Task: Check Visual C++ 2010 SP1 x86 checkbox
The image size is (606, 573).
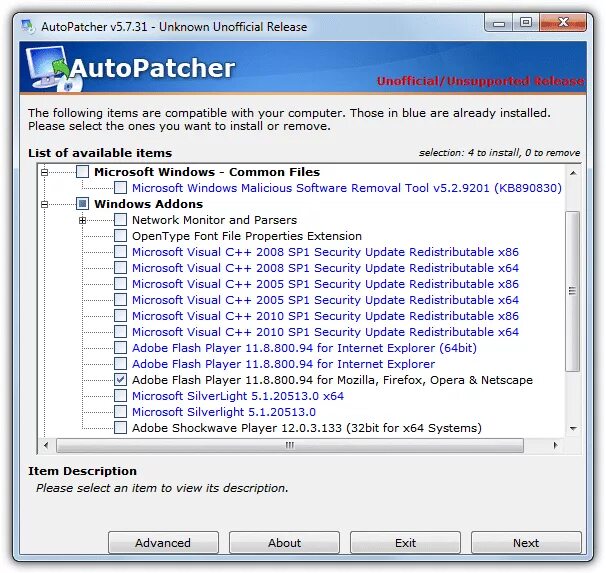Action: click(121, 316)
